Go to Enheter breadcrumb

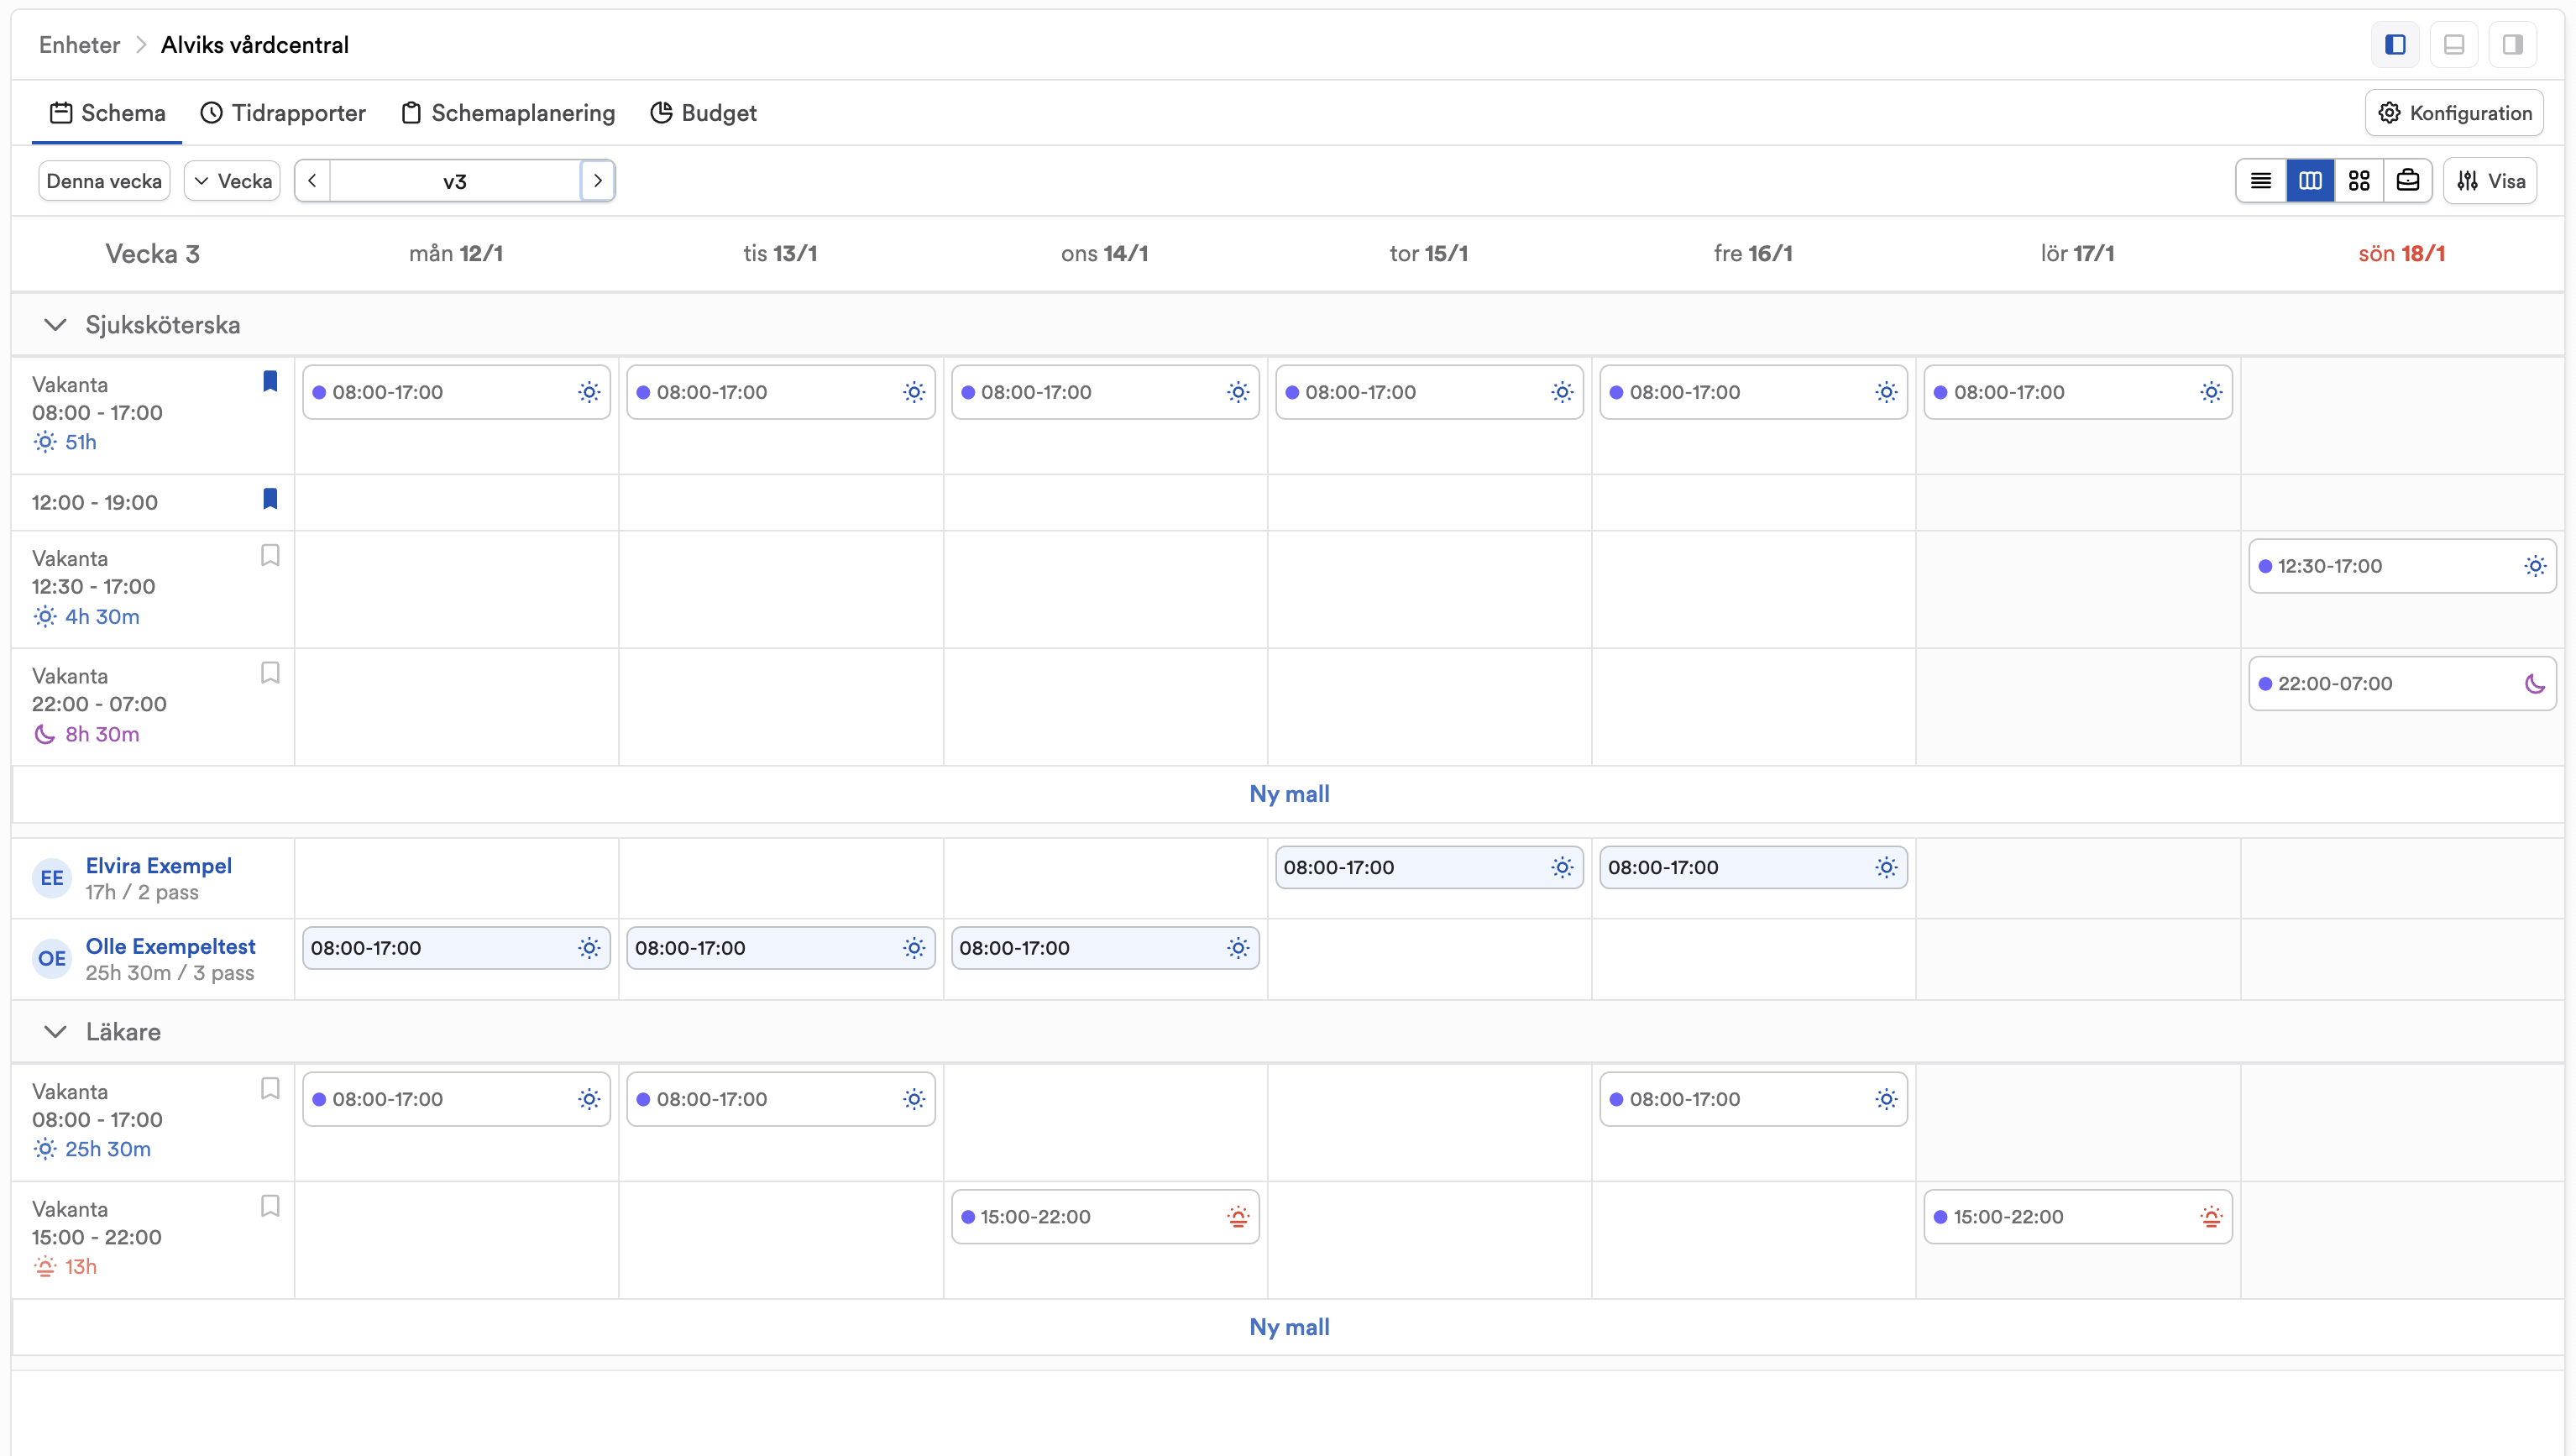(79, 45)
